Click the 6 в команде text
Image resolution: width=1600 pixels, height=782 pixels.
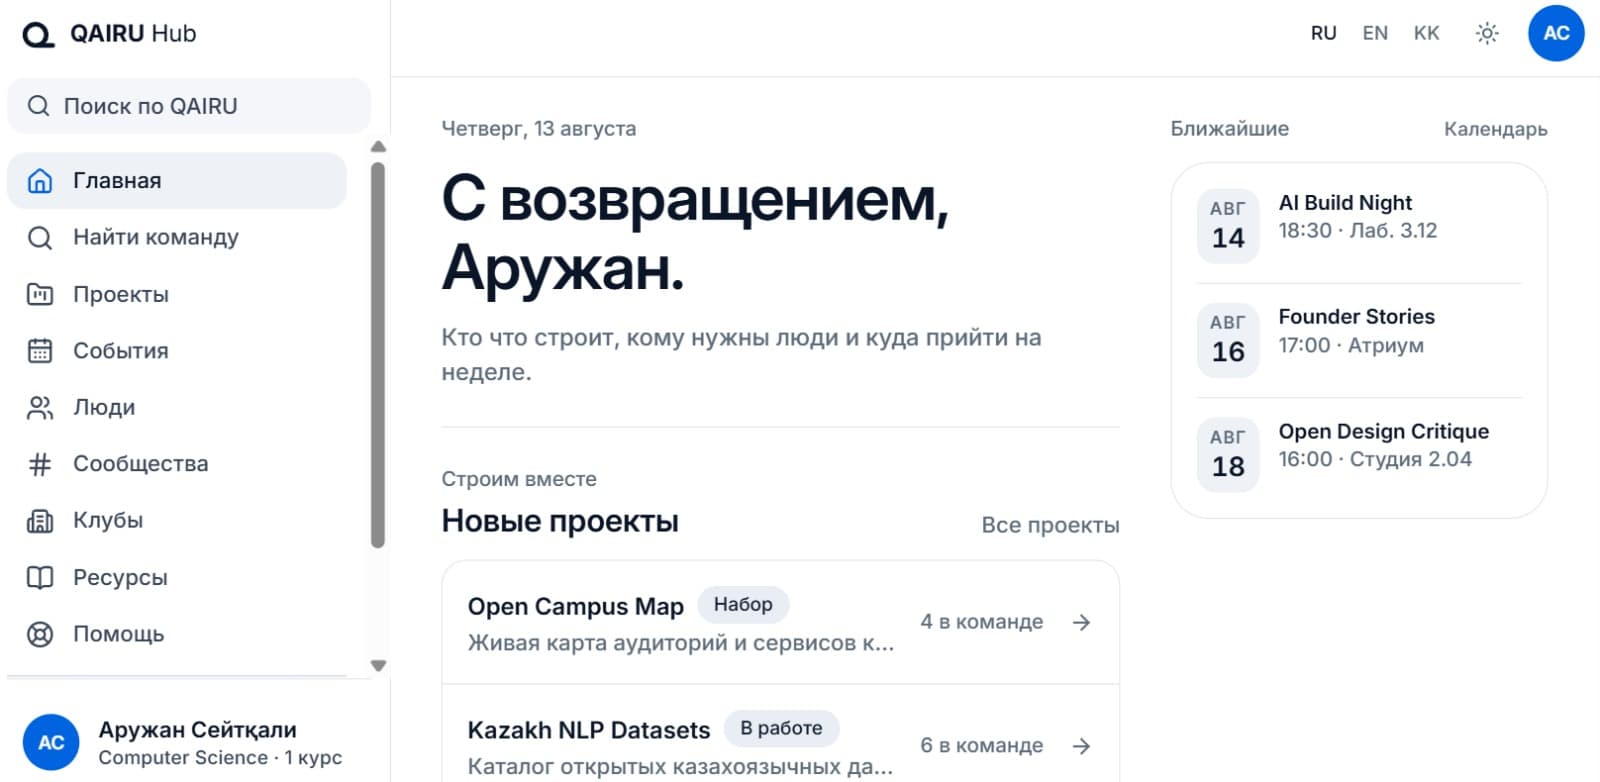point(981,746)
